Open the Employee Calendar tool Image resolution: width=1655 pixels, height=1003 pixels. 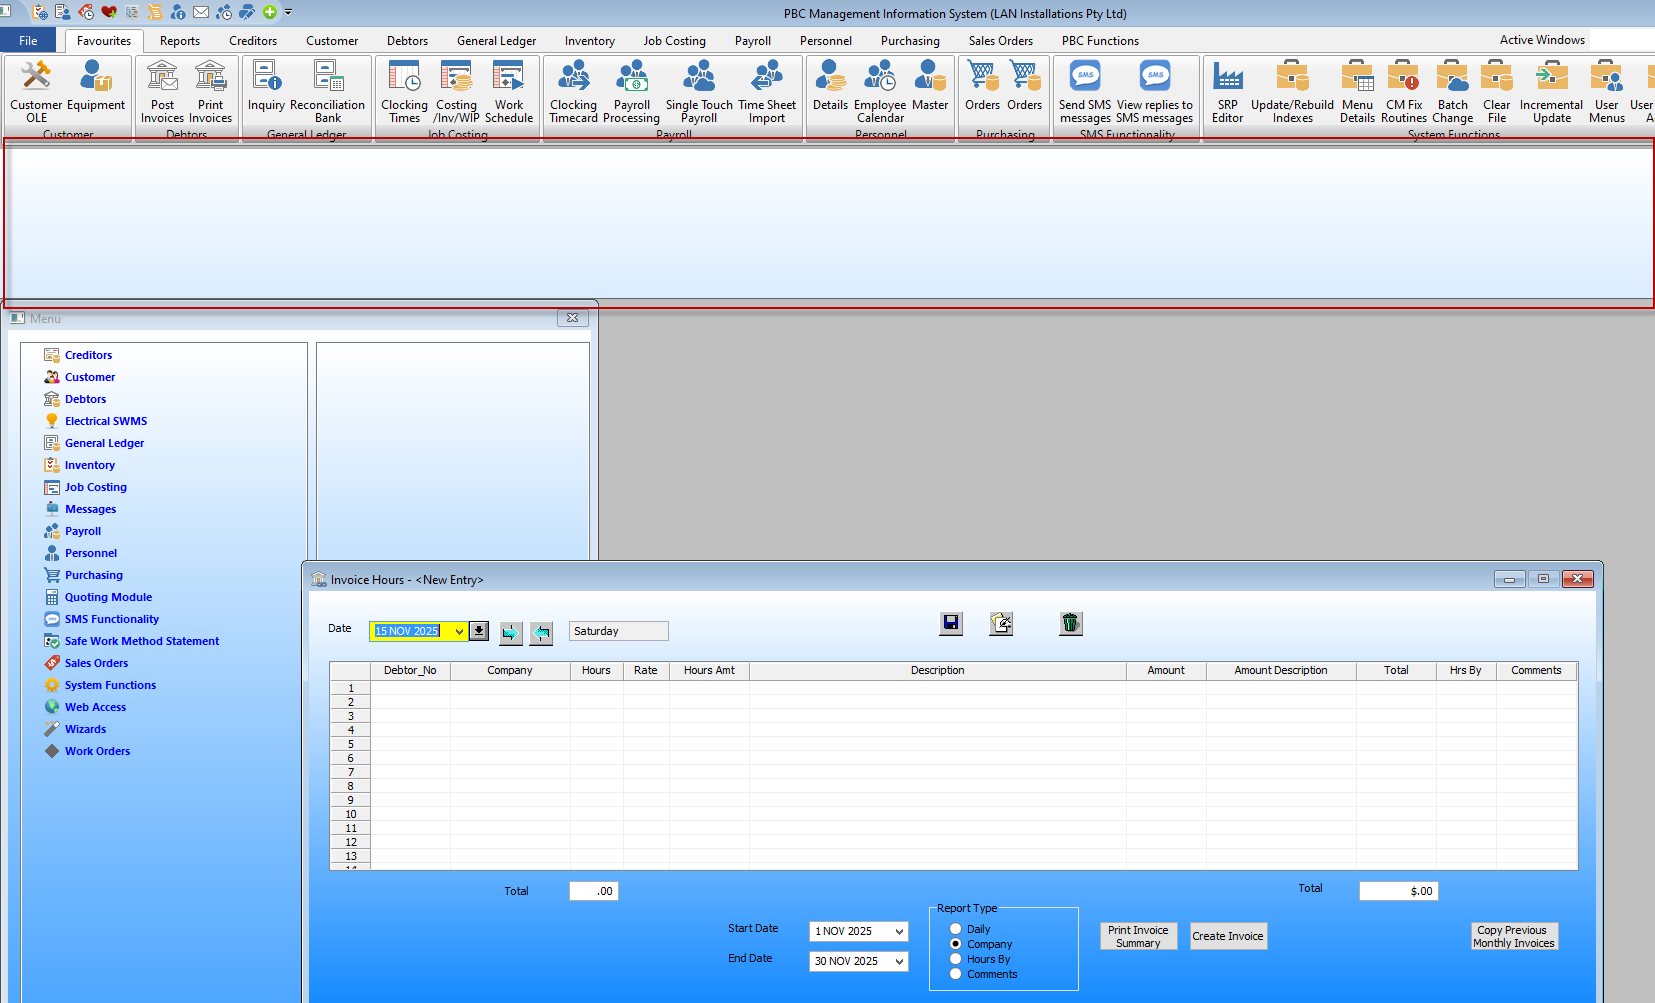tap(879, 91)
